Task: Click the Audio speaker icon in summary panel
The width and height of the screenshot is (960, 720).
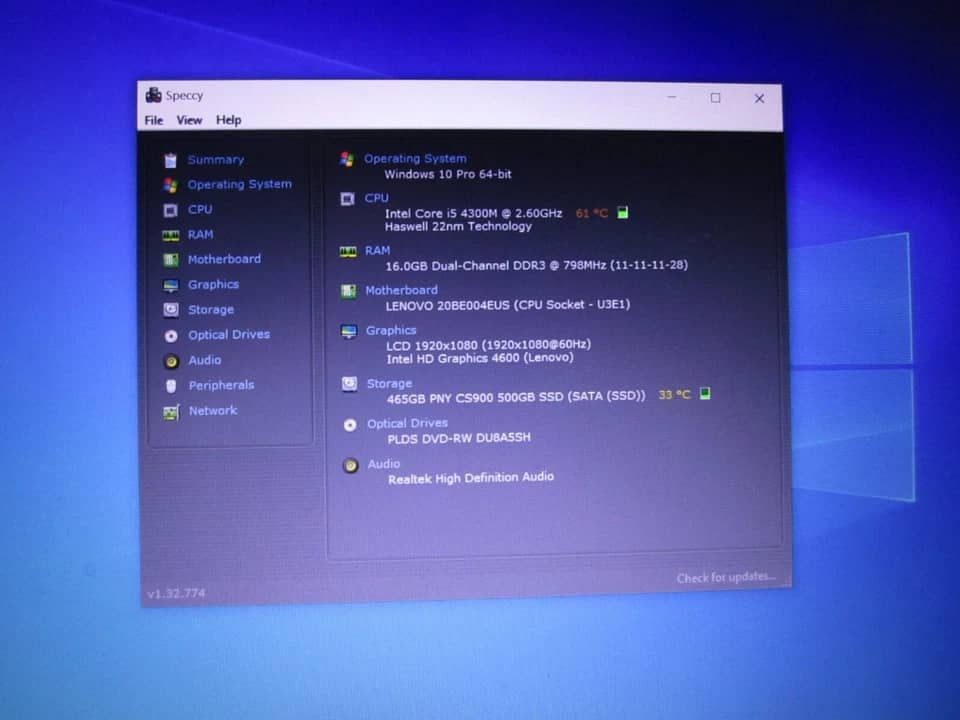Action: [x=350, y=466]
